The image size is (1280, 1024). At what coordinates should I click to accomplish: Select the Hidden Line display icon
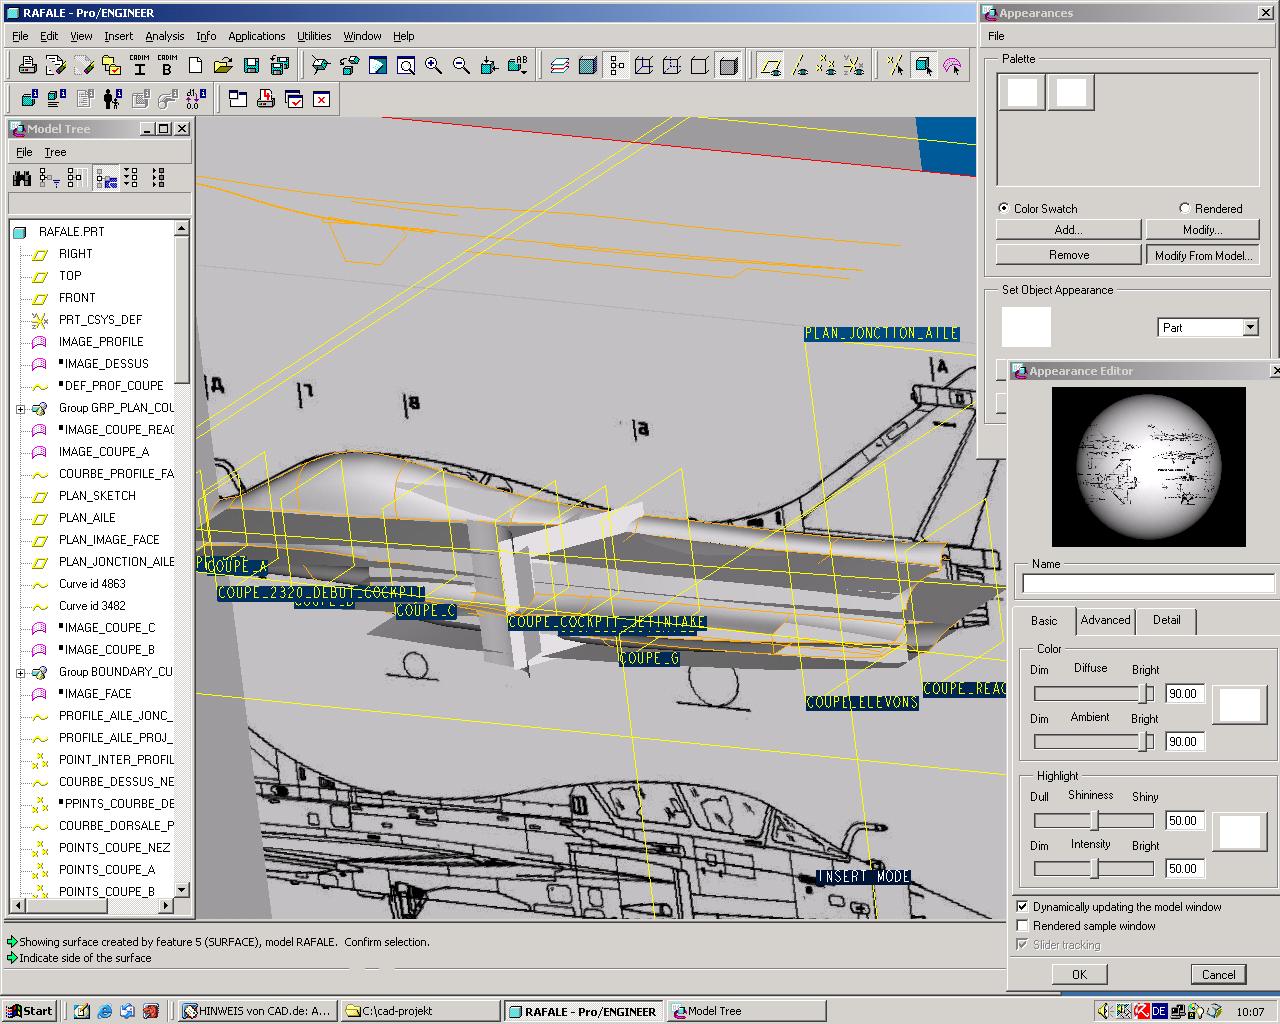tap(672, 66)
